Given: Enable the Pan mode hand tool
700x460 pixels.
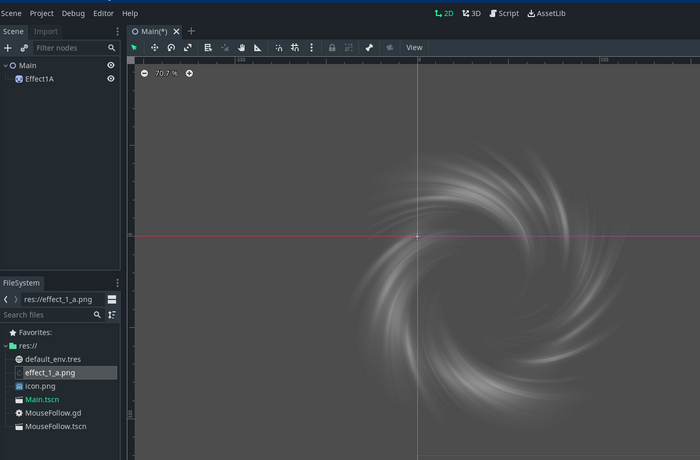Looking at the screenshot, I should (241, 47).
